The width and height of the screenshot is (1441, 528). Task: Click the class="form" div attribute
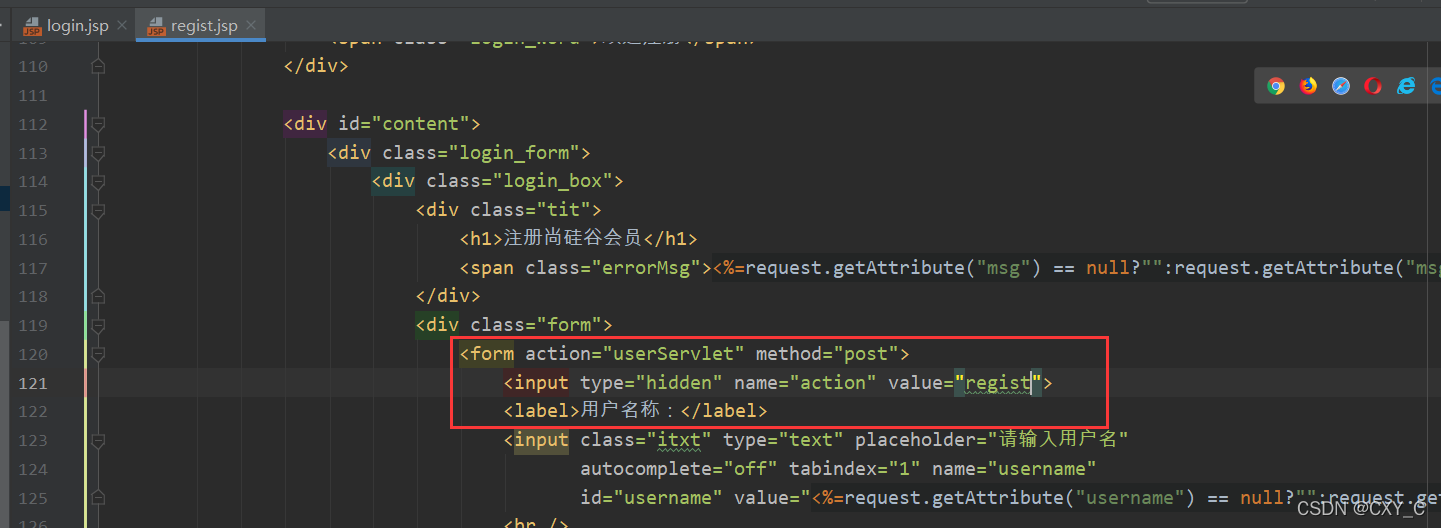[536, 325]
